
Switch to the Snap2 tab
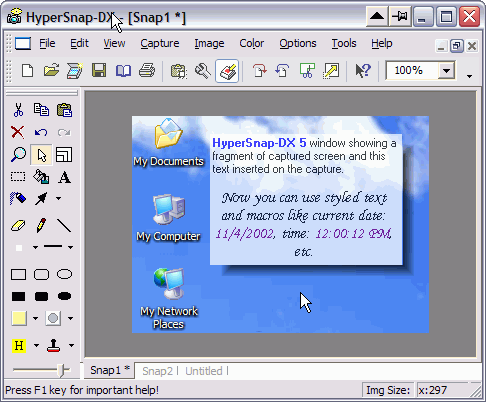[157, 371]
